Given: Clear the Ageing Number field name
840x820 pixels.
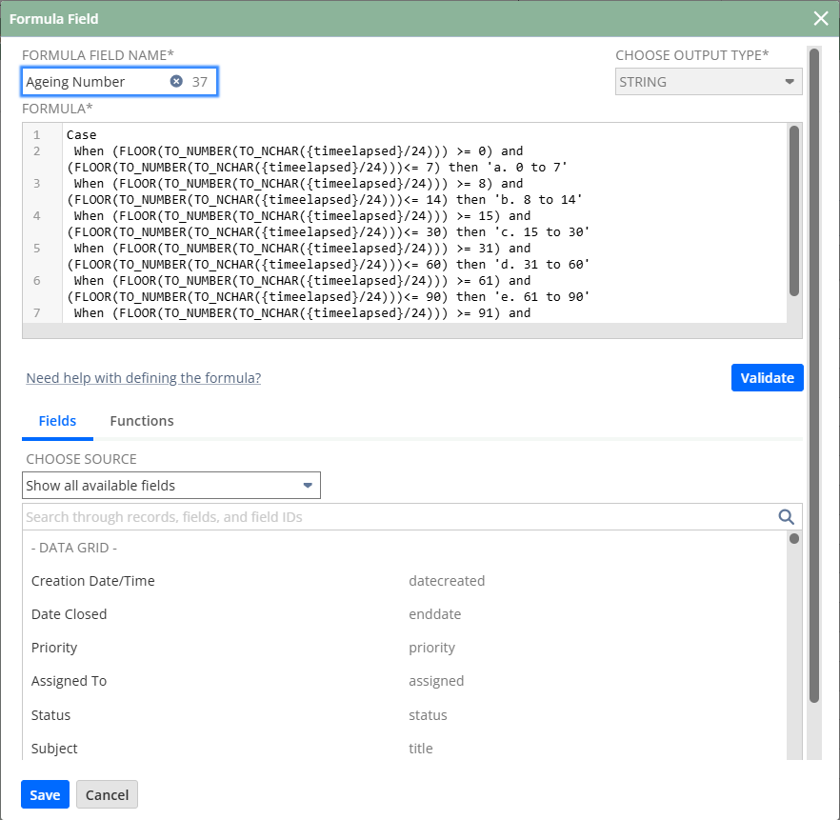Looking at the screenshot, I should coord(176,81).
